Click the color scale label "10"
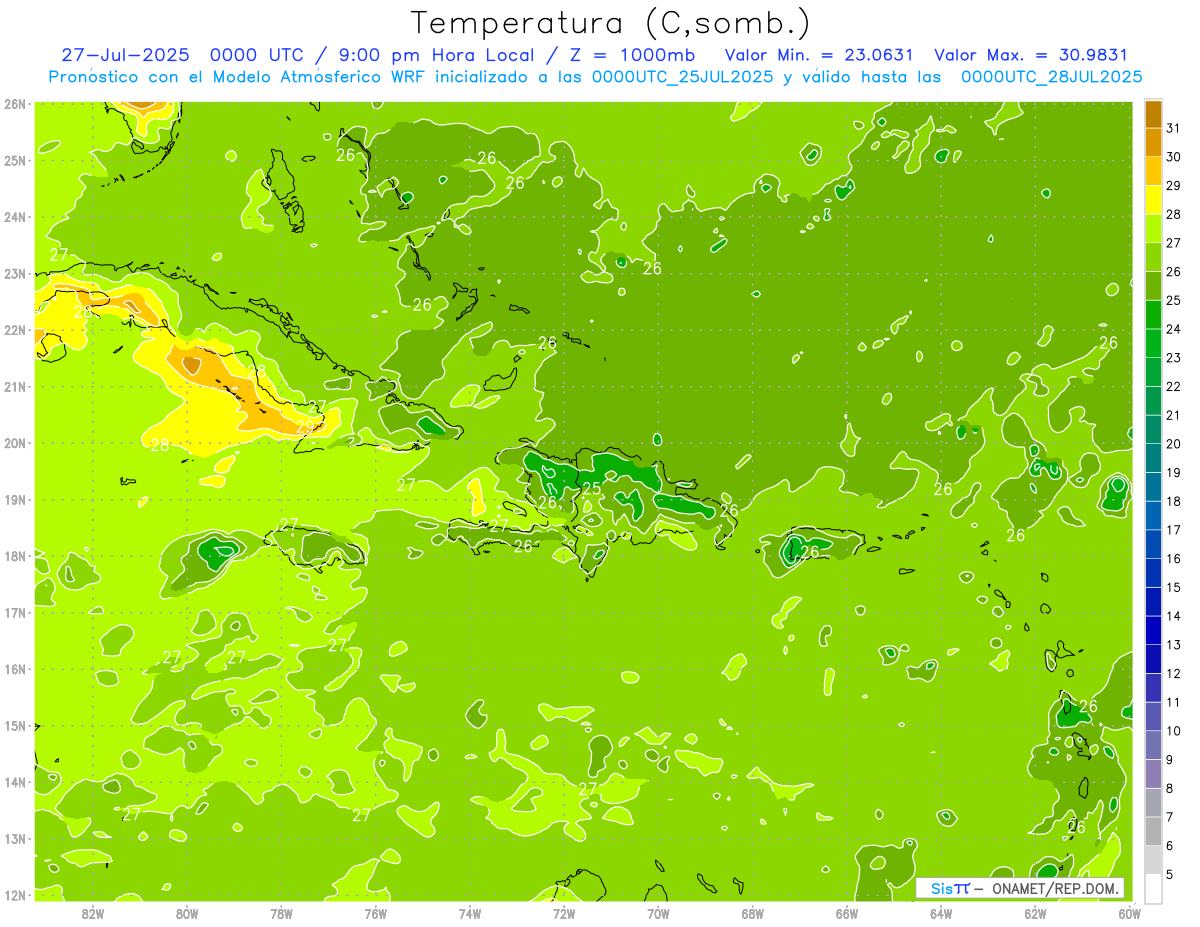This screenshot has height=927, width=1200. point(1173,731)
